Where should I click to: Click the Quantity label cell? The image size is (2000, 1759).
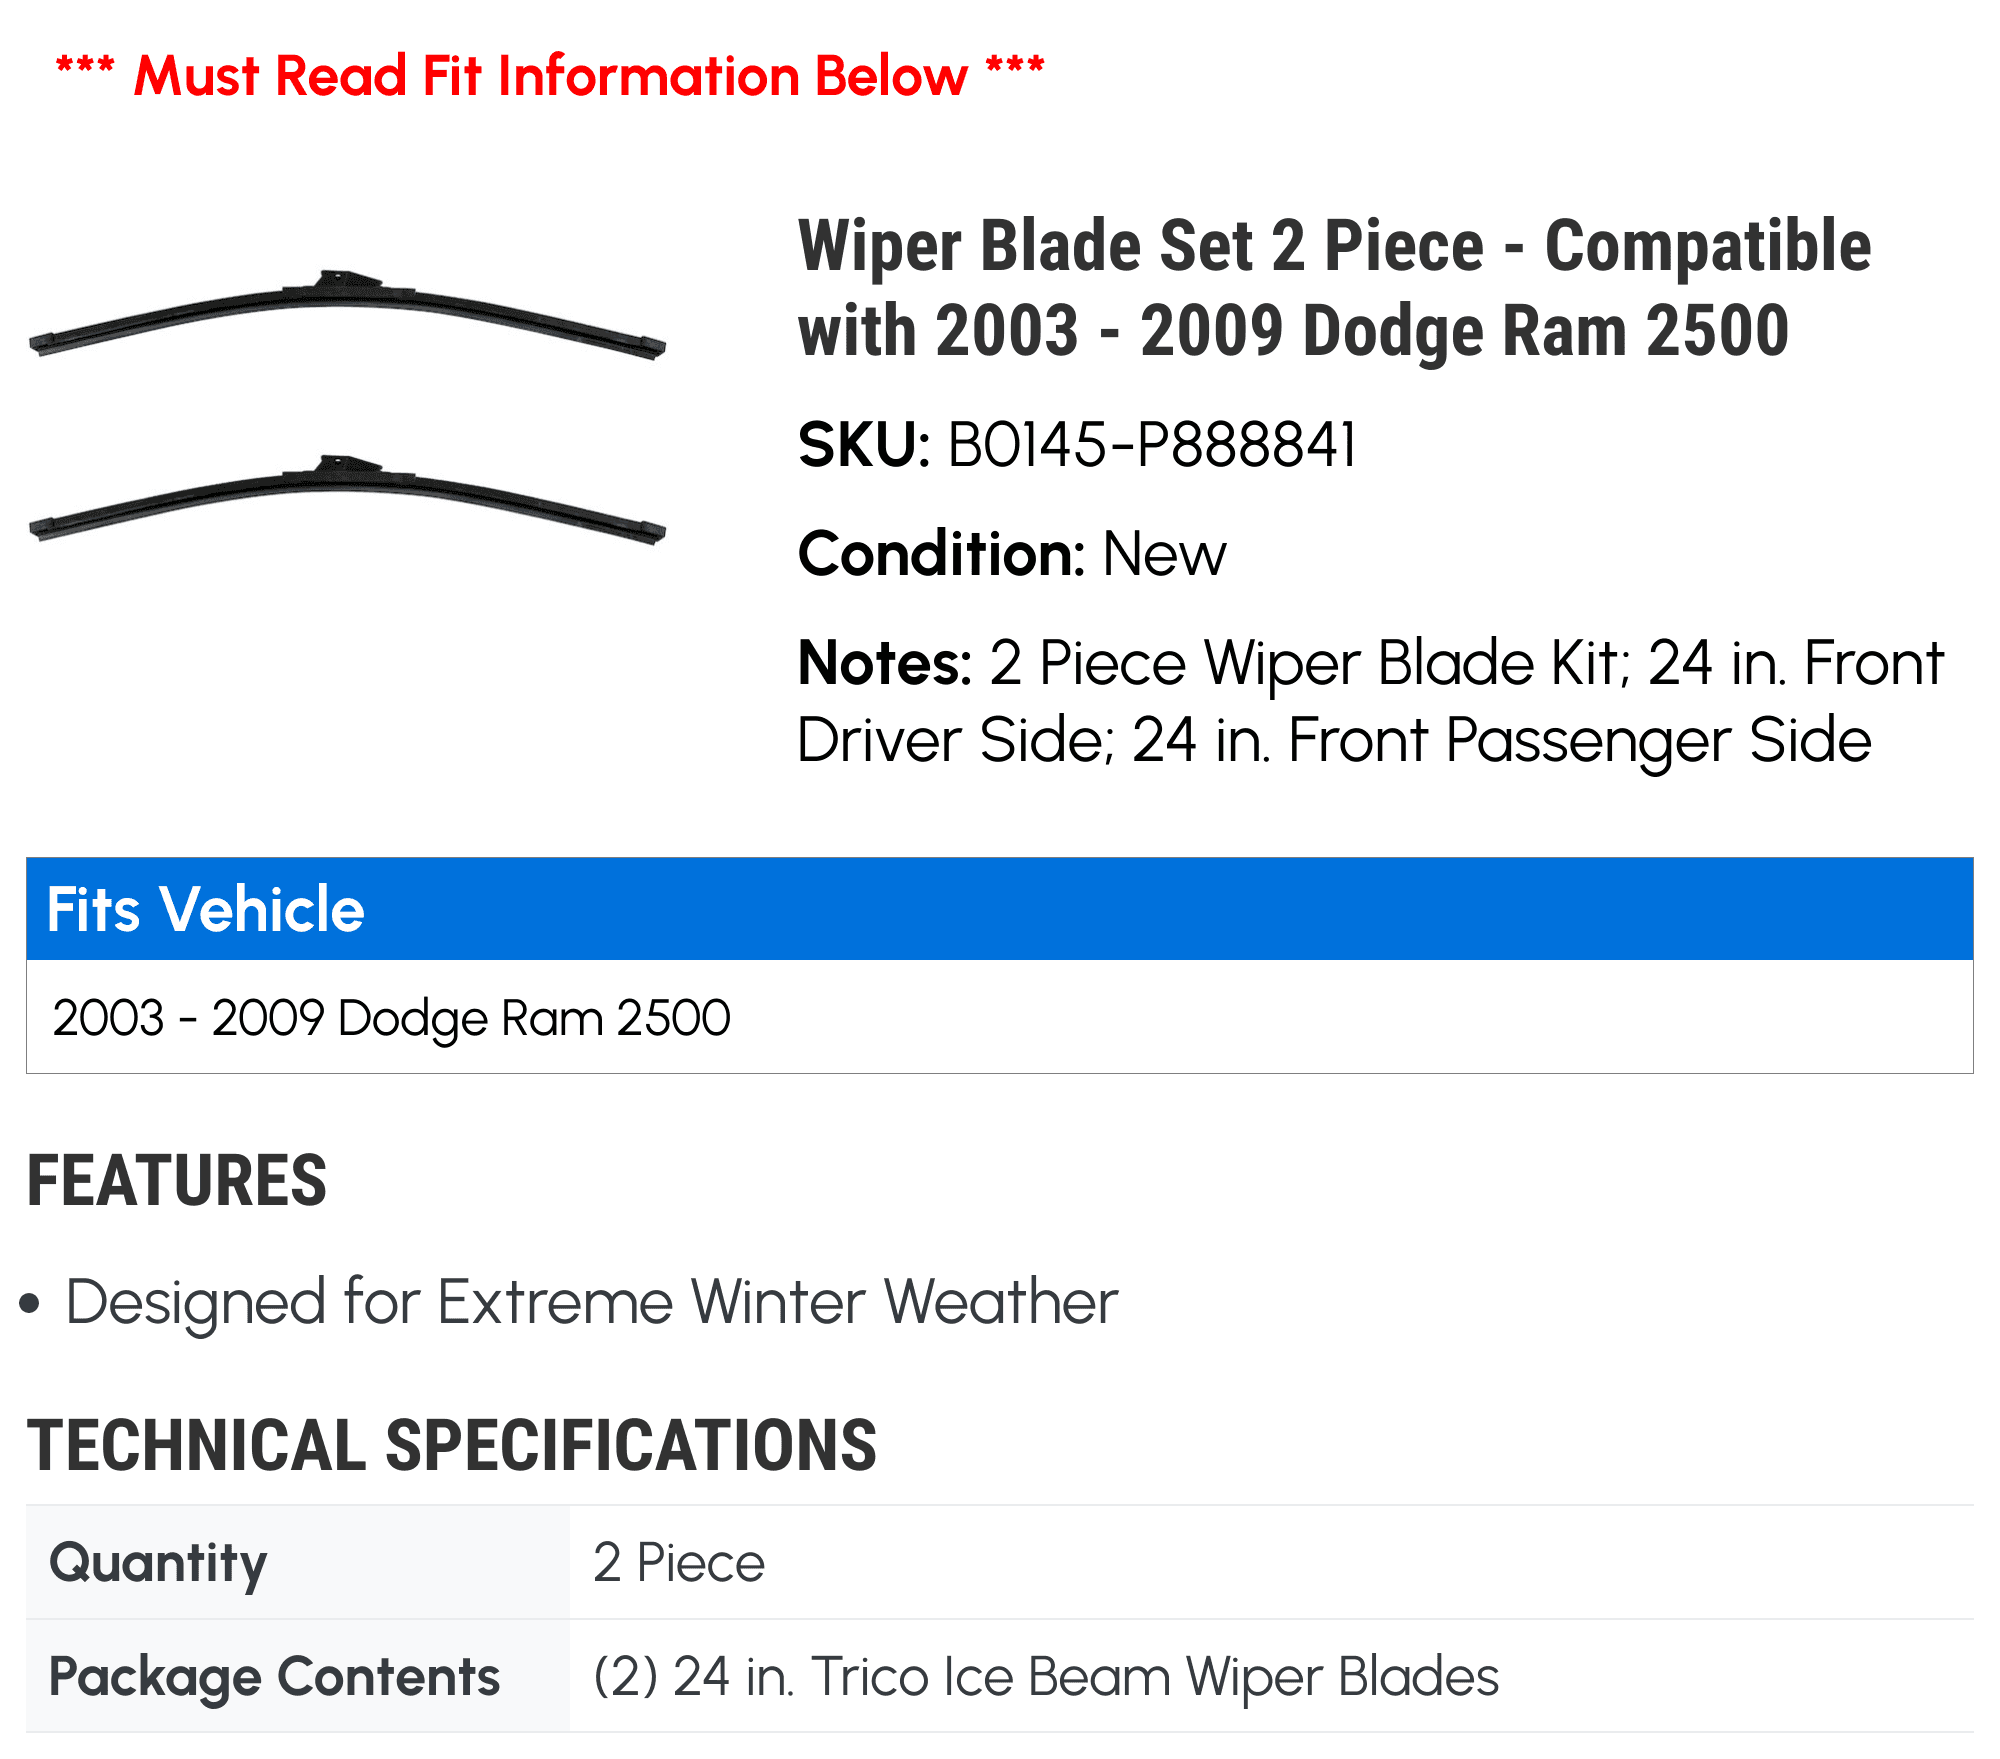(x=298, y=1562)
